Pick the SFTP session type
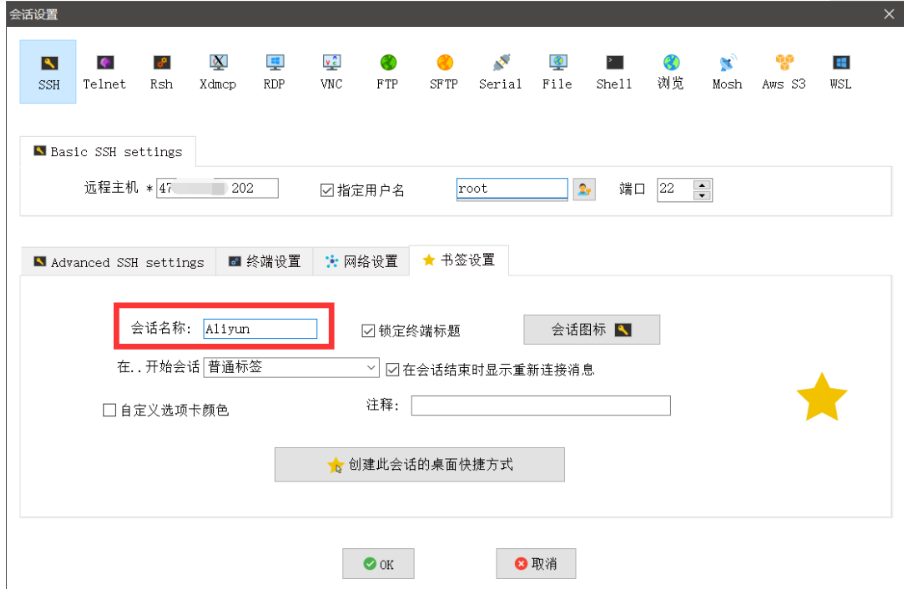 (x=444, y=72)
